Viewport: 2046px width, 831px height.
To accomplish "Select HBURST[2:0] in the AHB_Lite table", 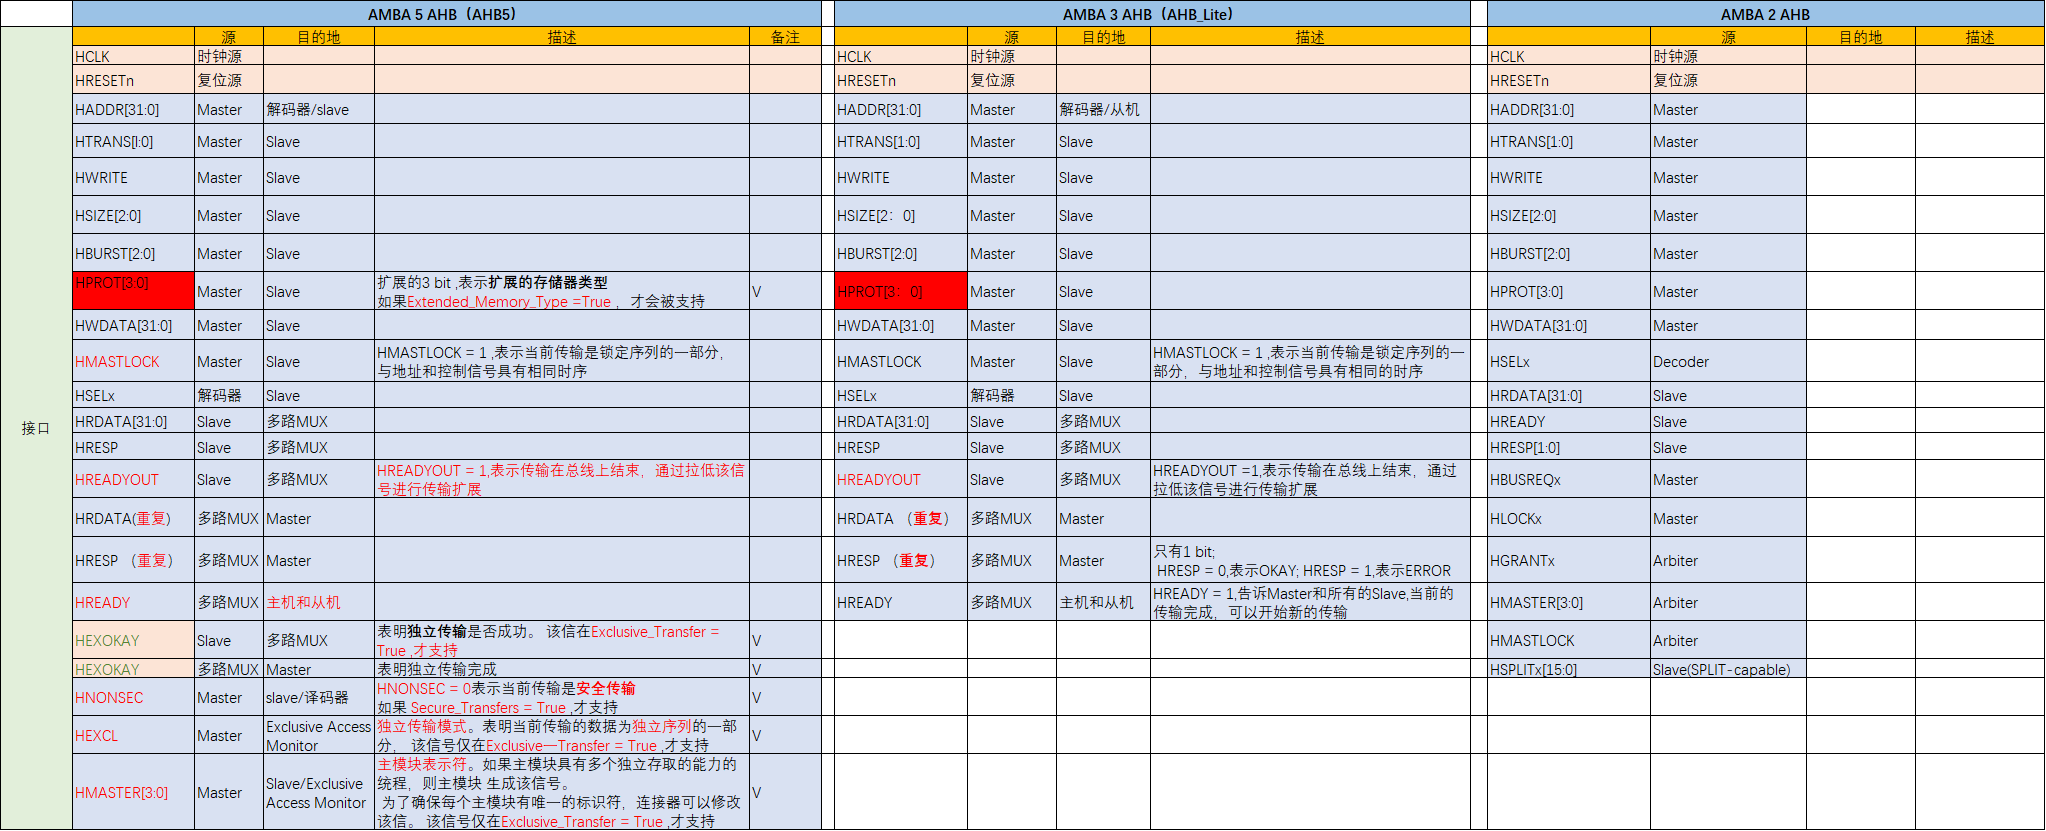I will coord(901,253).
